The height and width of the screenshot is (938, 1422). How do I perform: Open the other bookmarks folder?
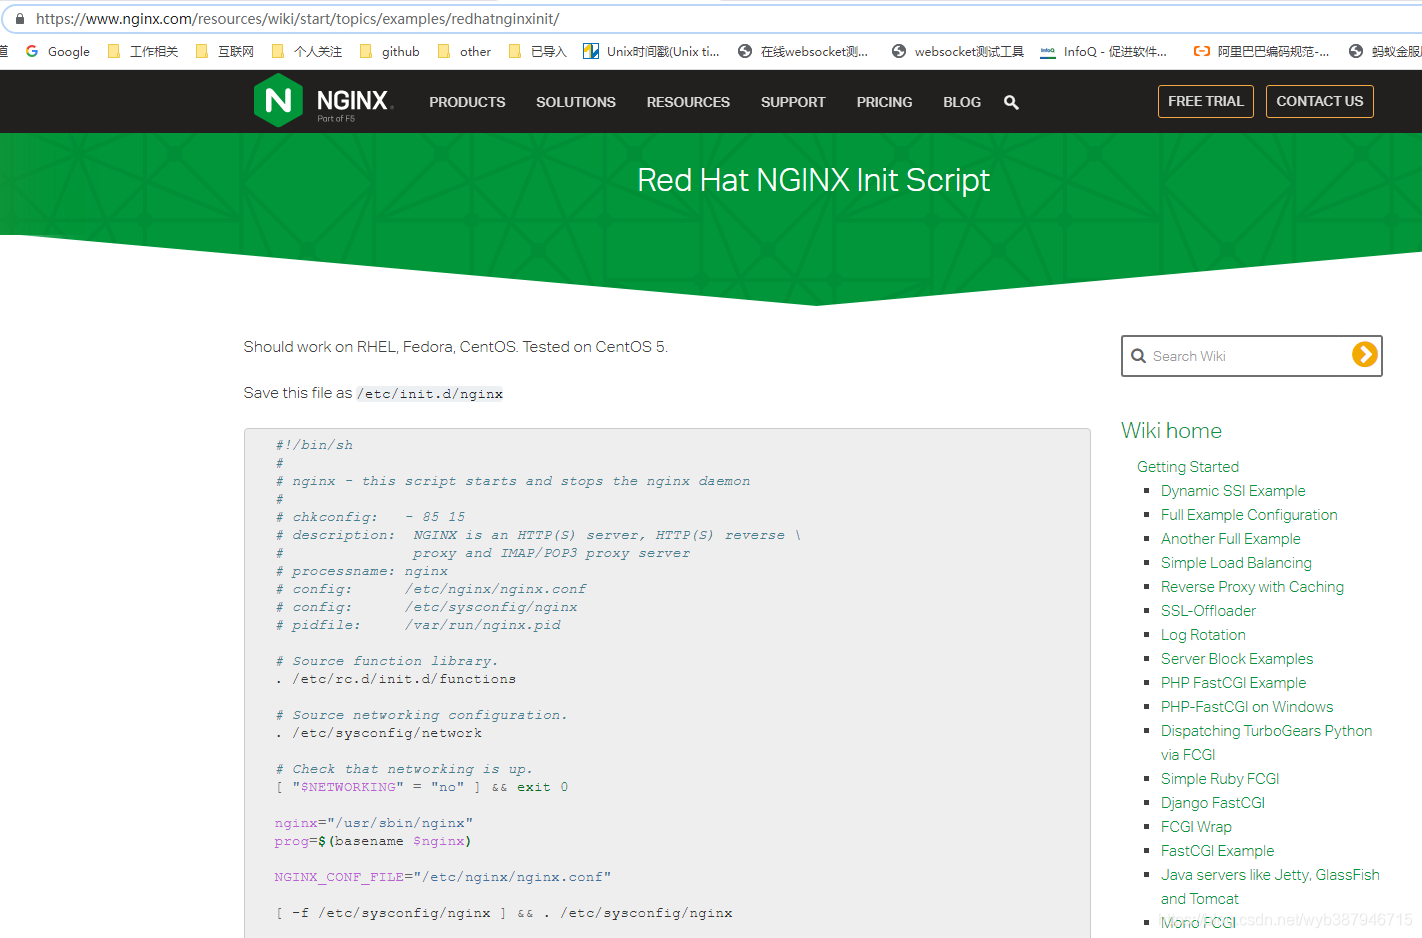point(464,51)
